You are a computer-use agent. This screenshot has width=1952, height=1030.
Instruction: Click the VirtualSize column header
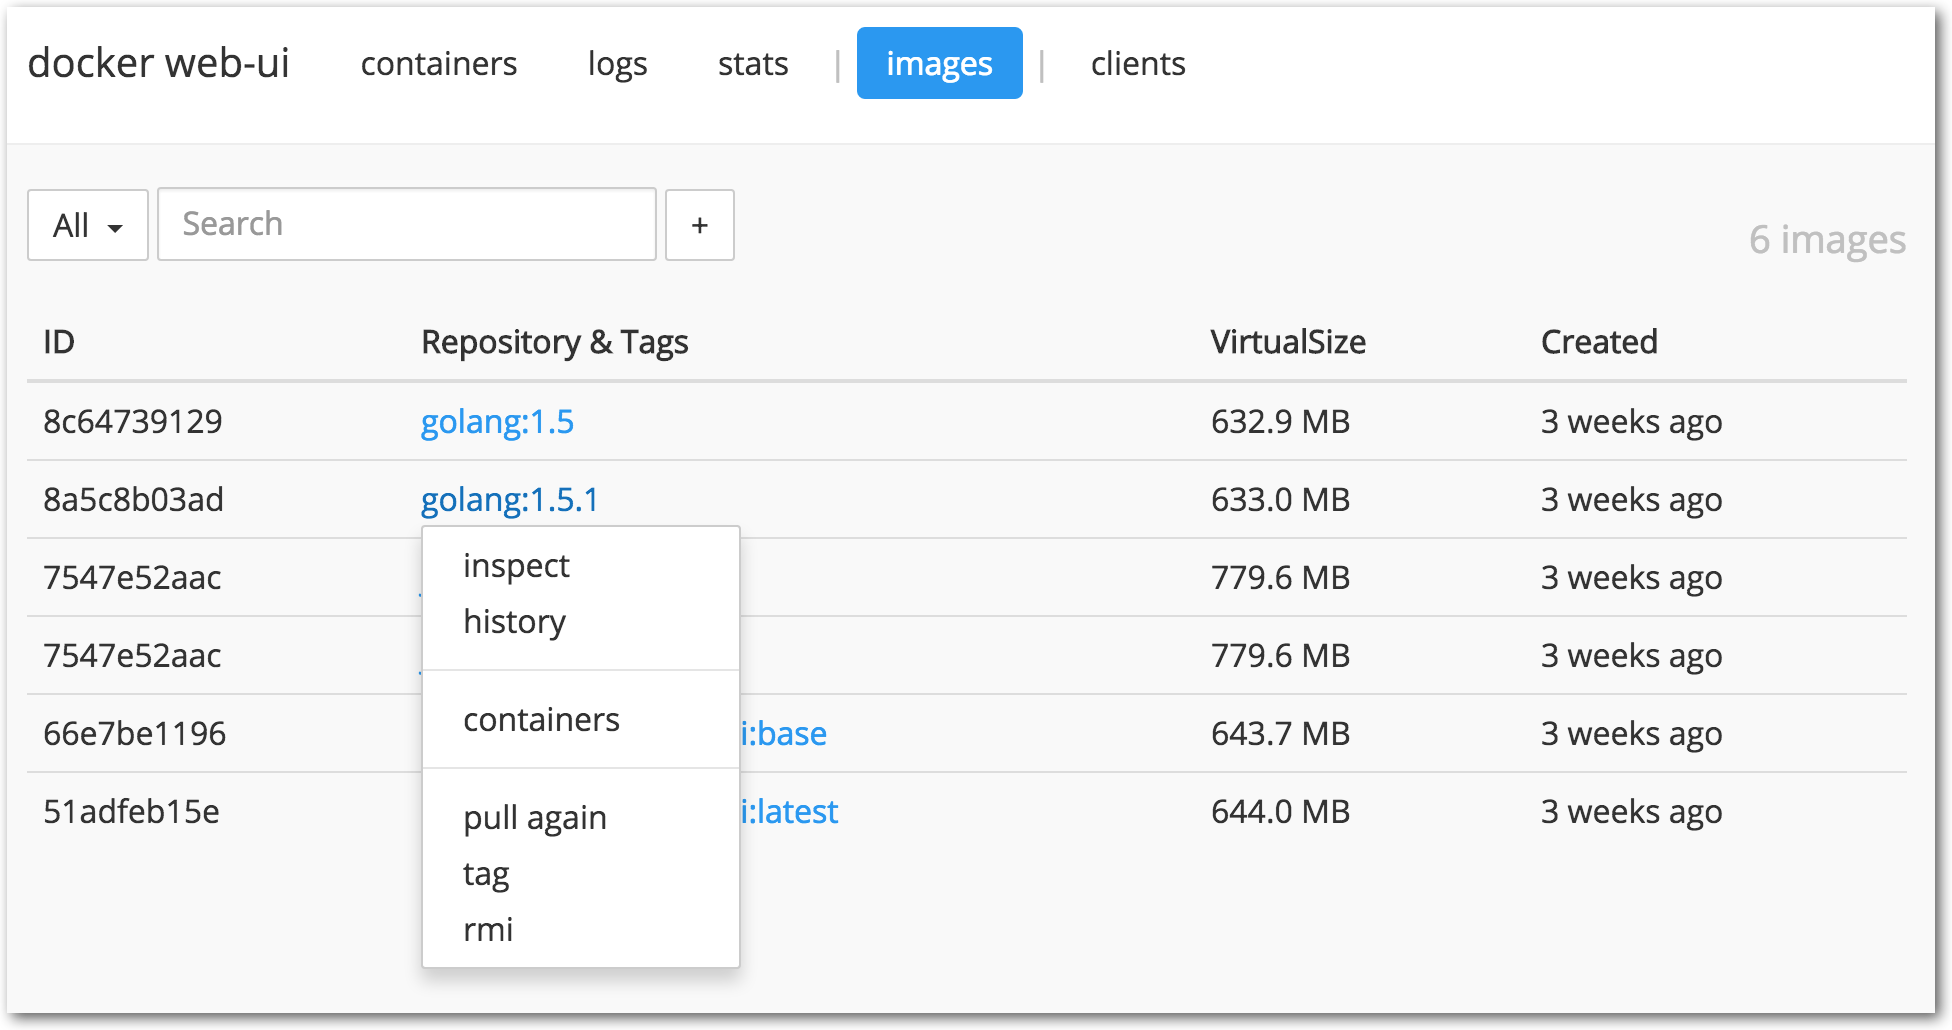pos(1288,342)
